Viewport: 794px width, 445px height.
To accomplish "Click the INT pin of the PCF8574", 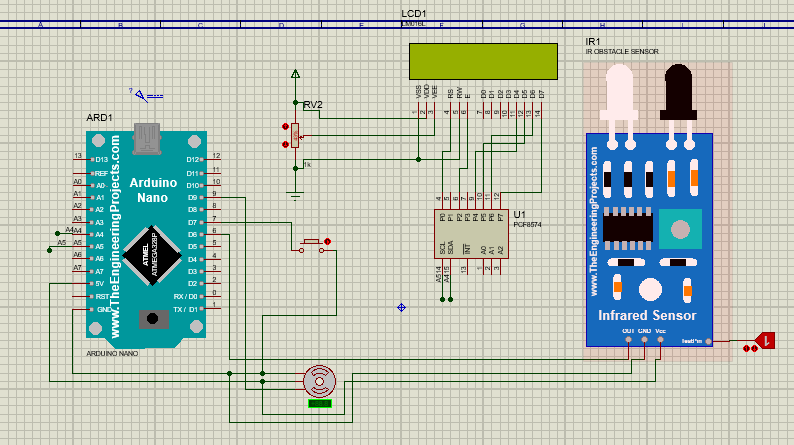I will tap(467, 266).
